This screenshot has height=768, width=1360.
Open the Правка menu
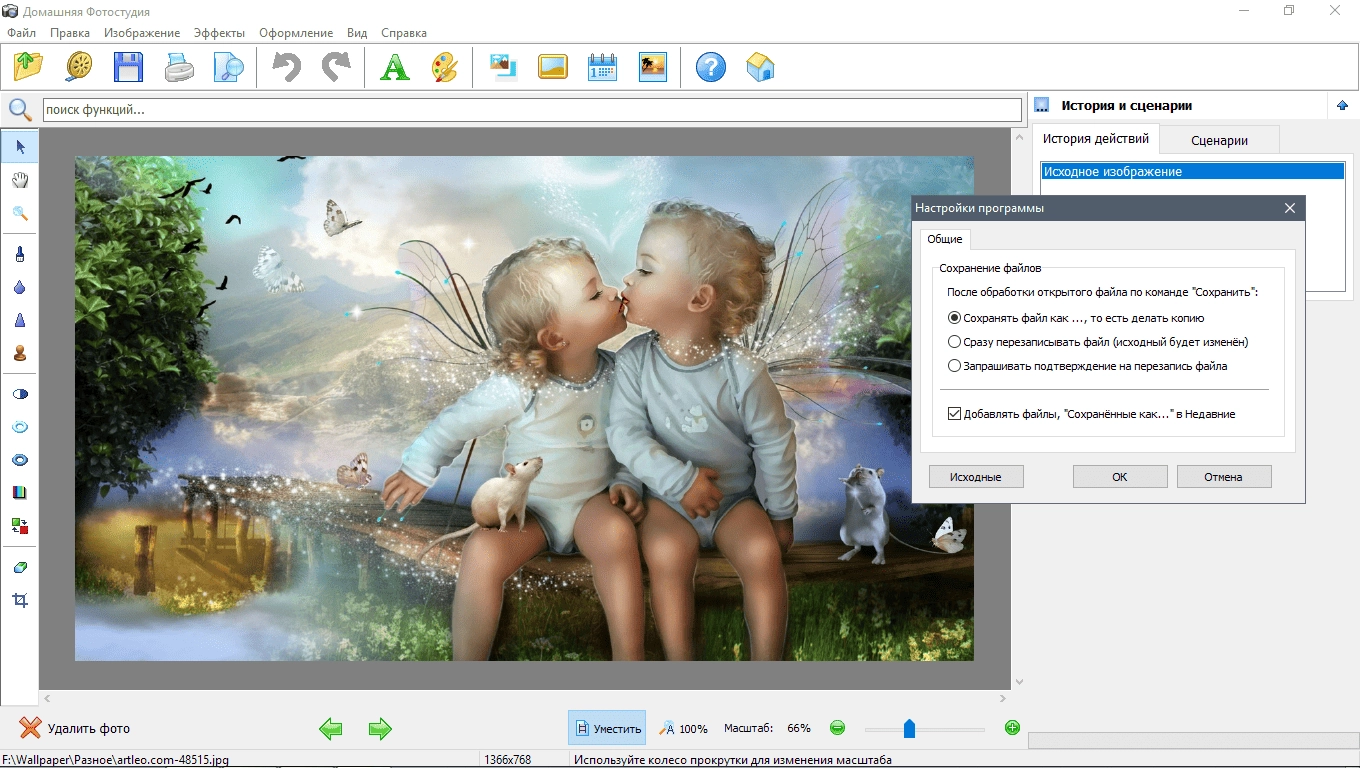point(70,33)
